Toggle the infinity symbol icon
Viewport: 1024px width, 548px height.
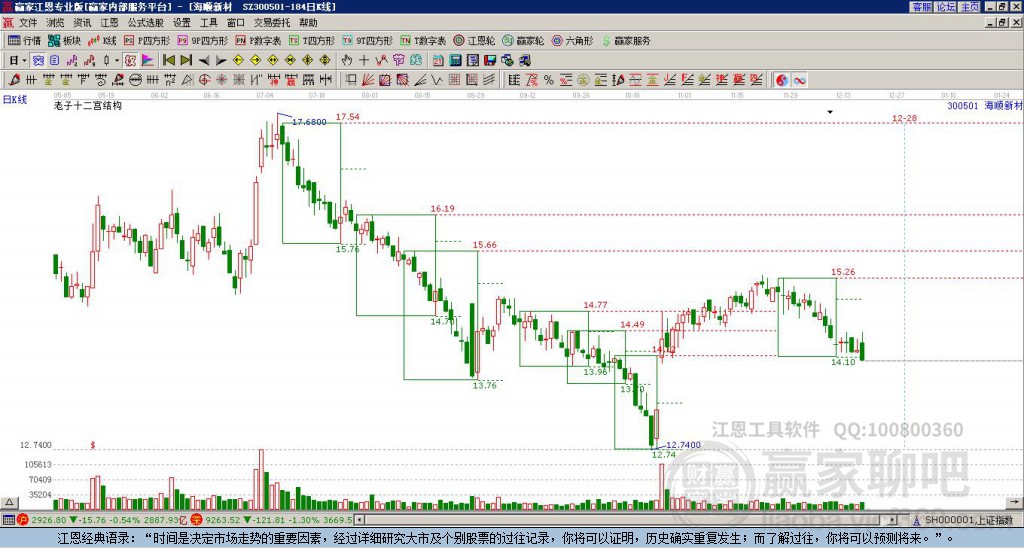click(x=799, y=80)
